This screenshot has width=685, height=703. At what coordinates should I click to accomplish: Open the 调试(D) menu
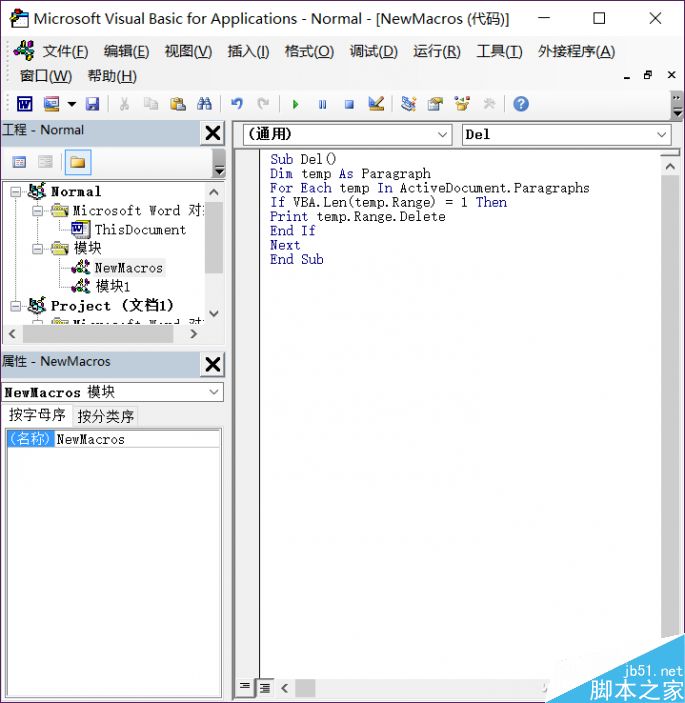[x=373, y=52]
